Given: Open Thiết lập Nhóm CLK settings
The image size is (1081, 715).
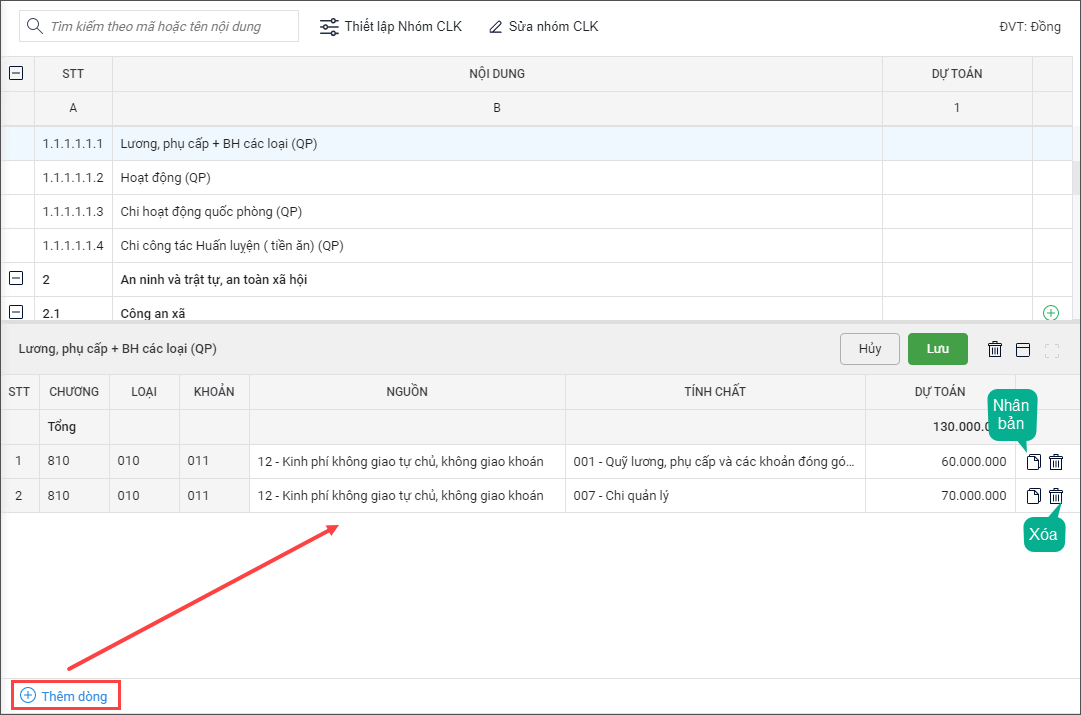Looking at the screenshot, I should point(391,27).
